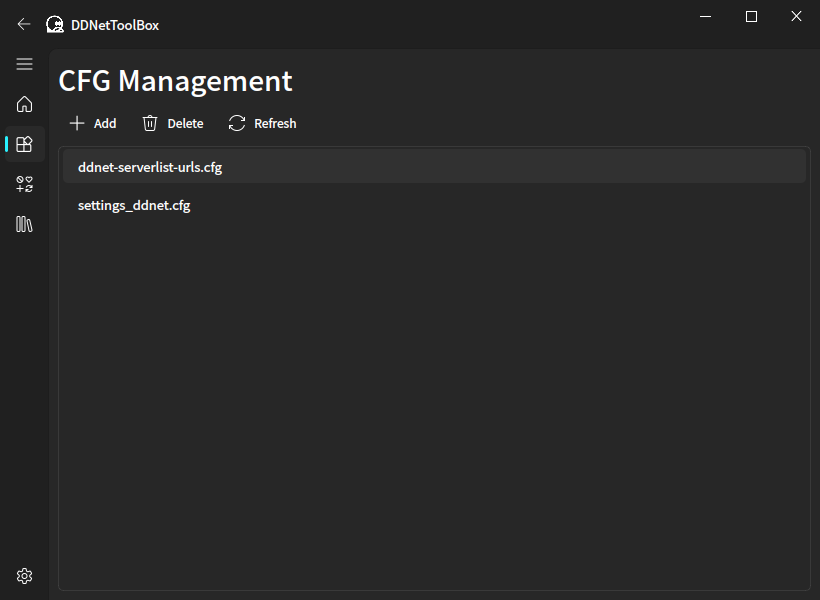Select the CFG management sidebar icon

coord(24,144)
